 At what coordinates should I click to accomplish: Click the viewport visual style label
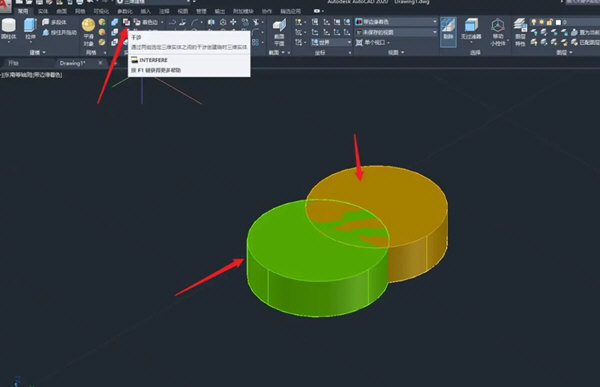(x=47, y=75)
